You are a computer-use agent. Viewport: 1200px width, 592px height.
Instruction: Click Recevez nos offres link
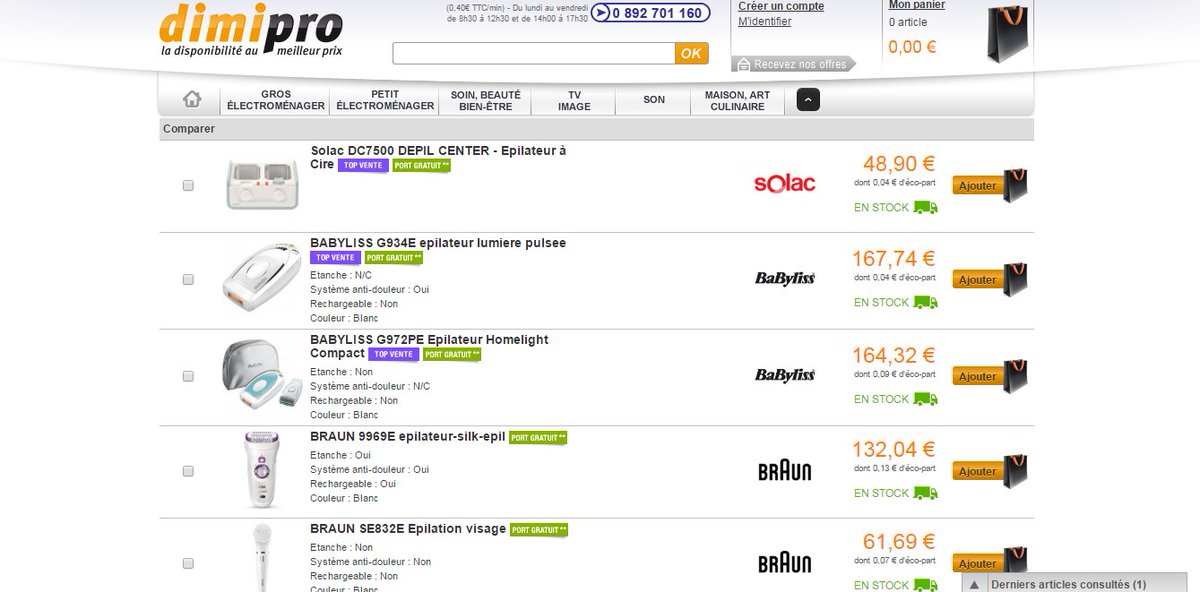796,64
